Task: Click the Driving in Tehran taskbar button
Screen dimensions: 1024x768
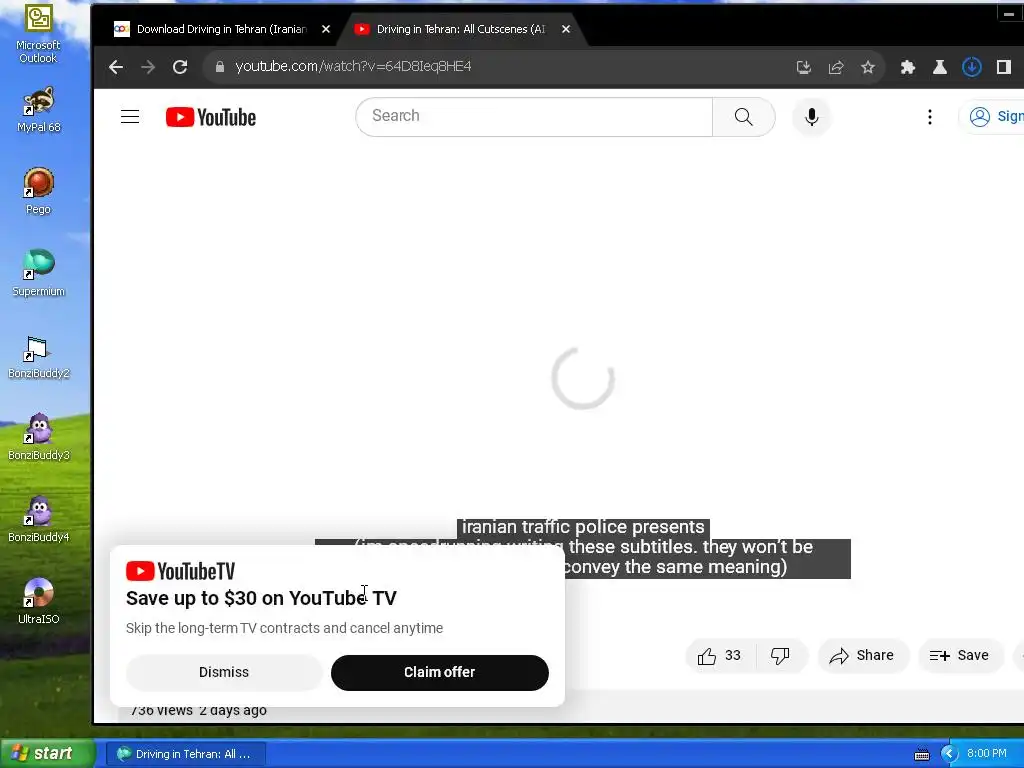Action: (185, 754)
